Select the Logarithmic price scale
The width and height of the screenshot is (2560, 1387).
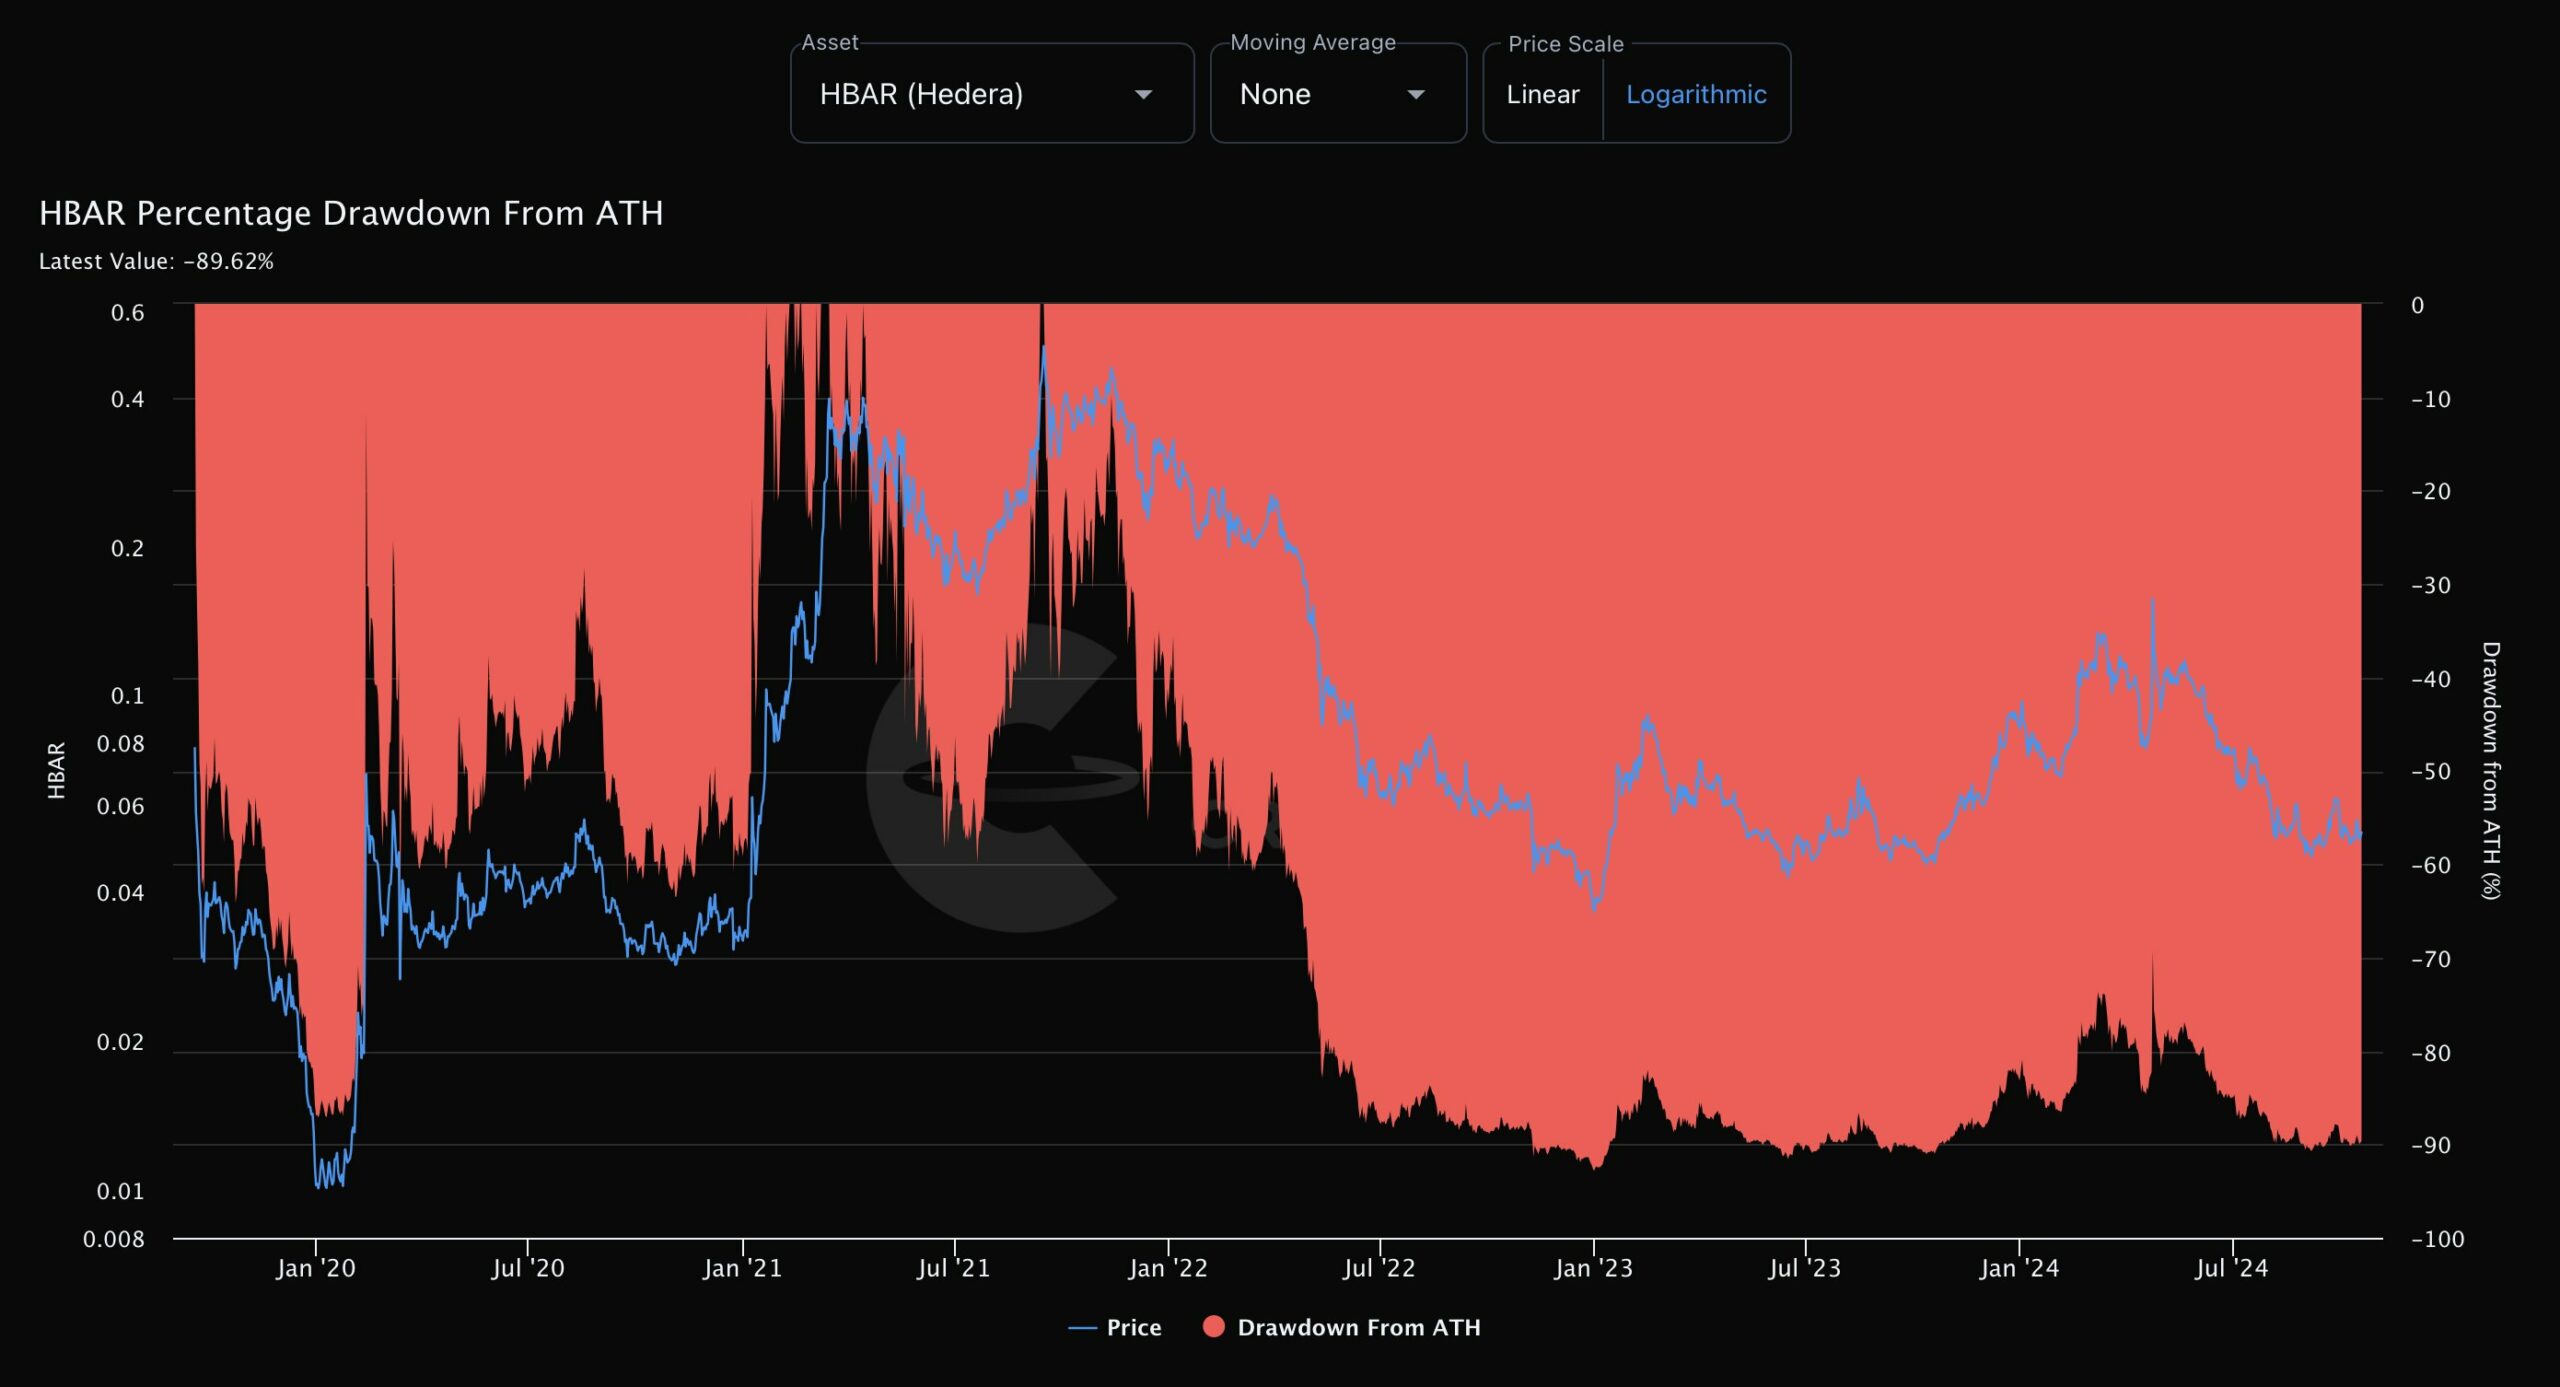coord(1695,94)
